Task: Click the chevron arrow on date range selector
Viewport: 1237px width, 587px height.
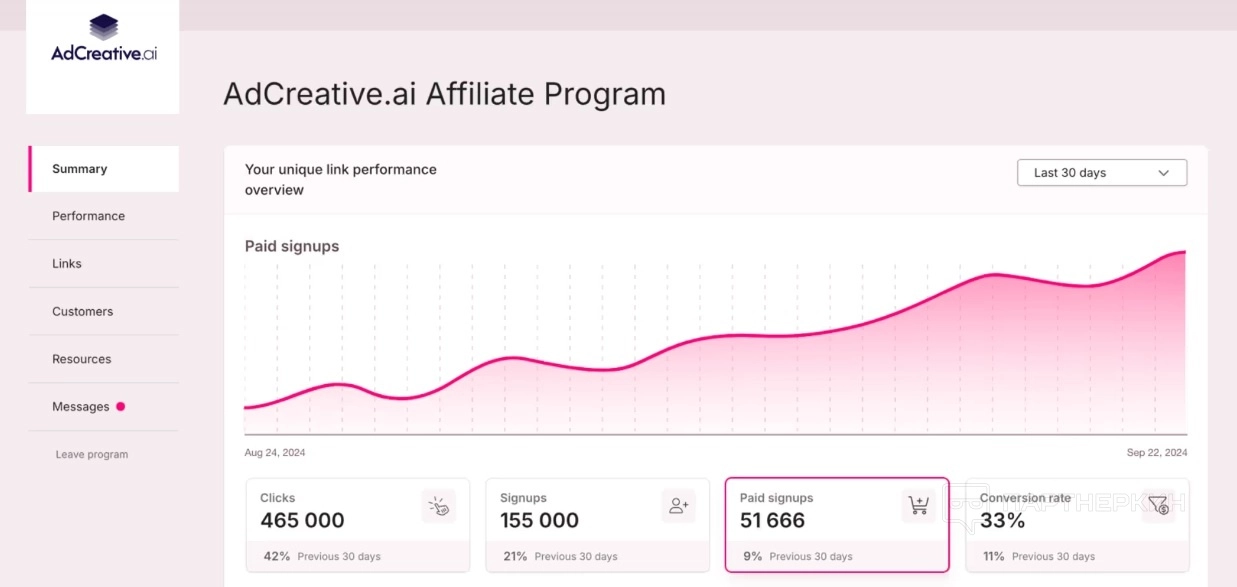Action: point(1163,173)
